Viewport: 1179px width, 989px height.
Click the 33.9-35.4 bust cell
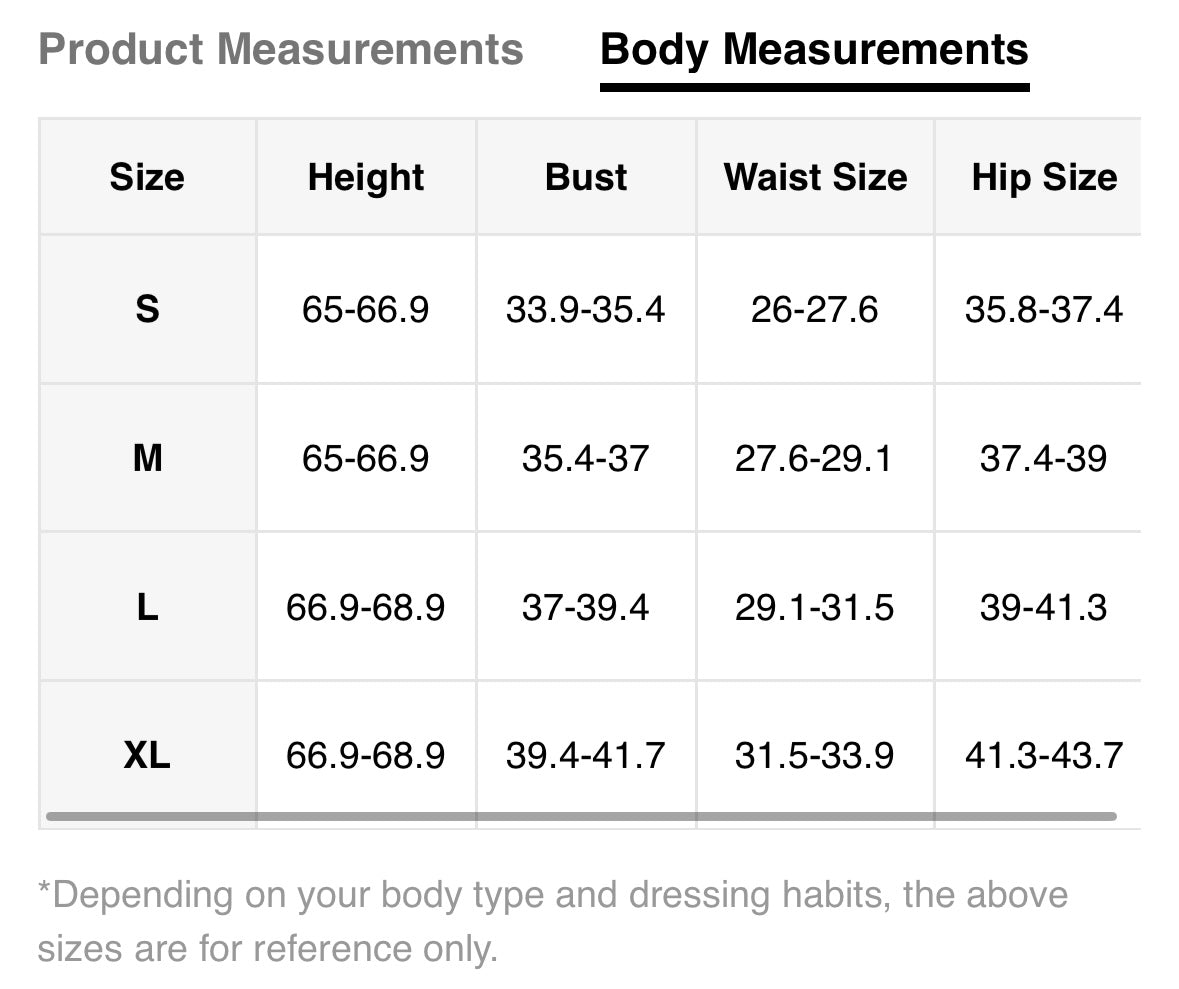(585, 309)
